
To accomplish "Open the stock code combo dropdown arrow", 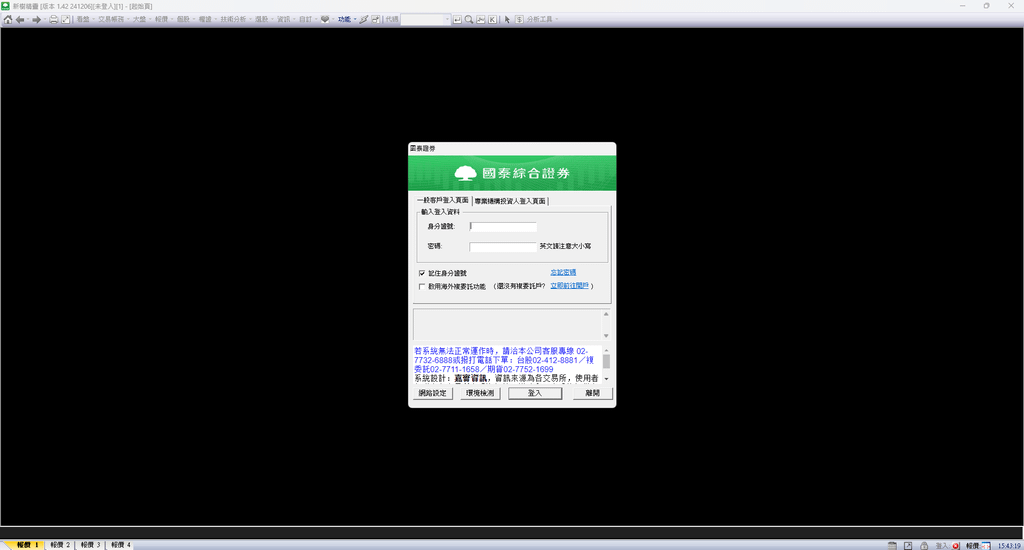I will click(x=447, y=20).
